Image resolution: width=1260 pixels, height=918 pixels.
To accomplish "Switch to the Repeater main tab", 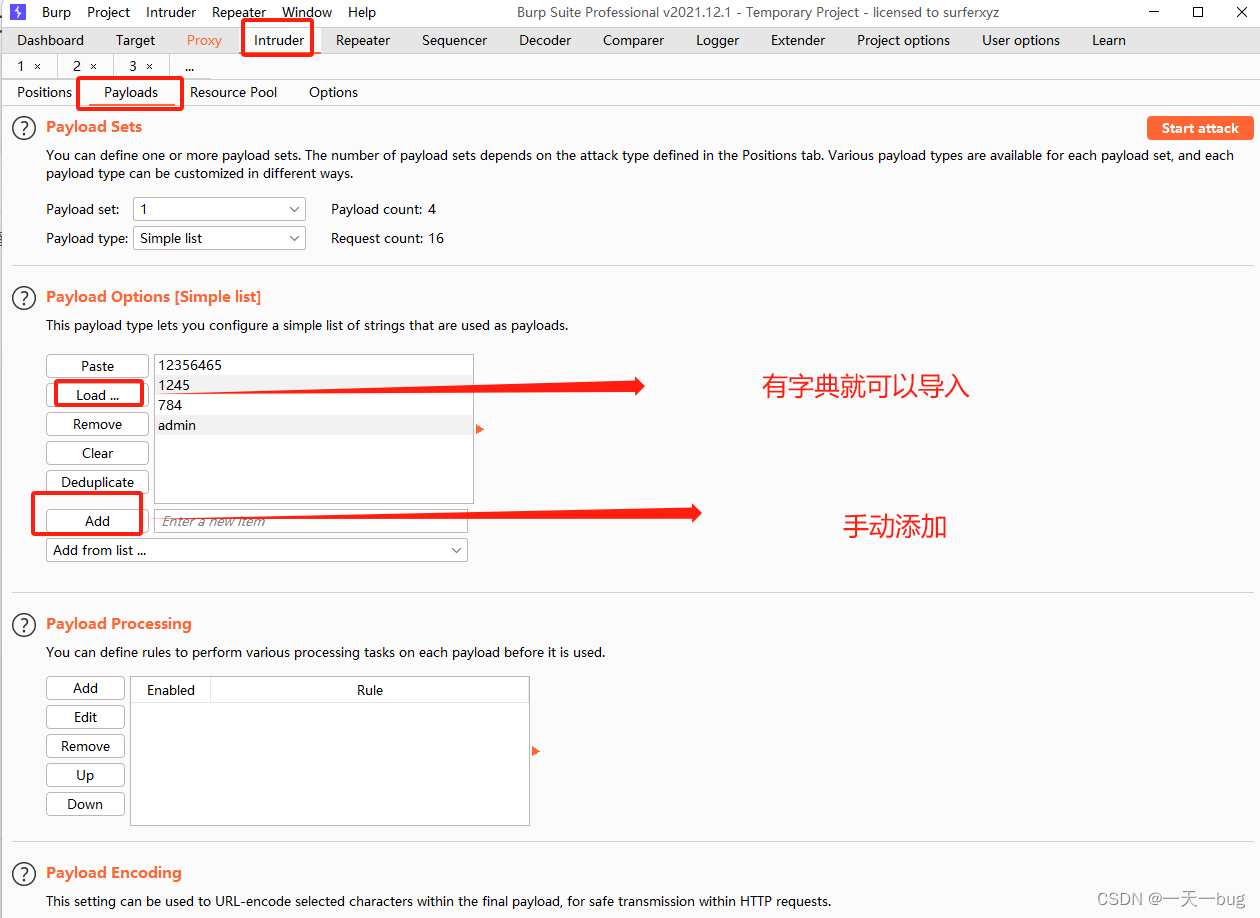I will pos(363,40).
